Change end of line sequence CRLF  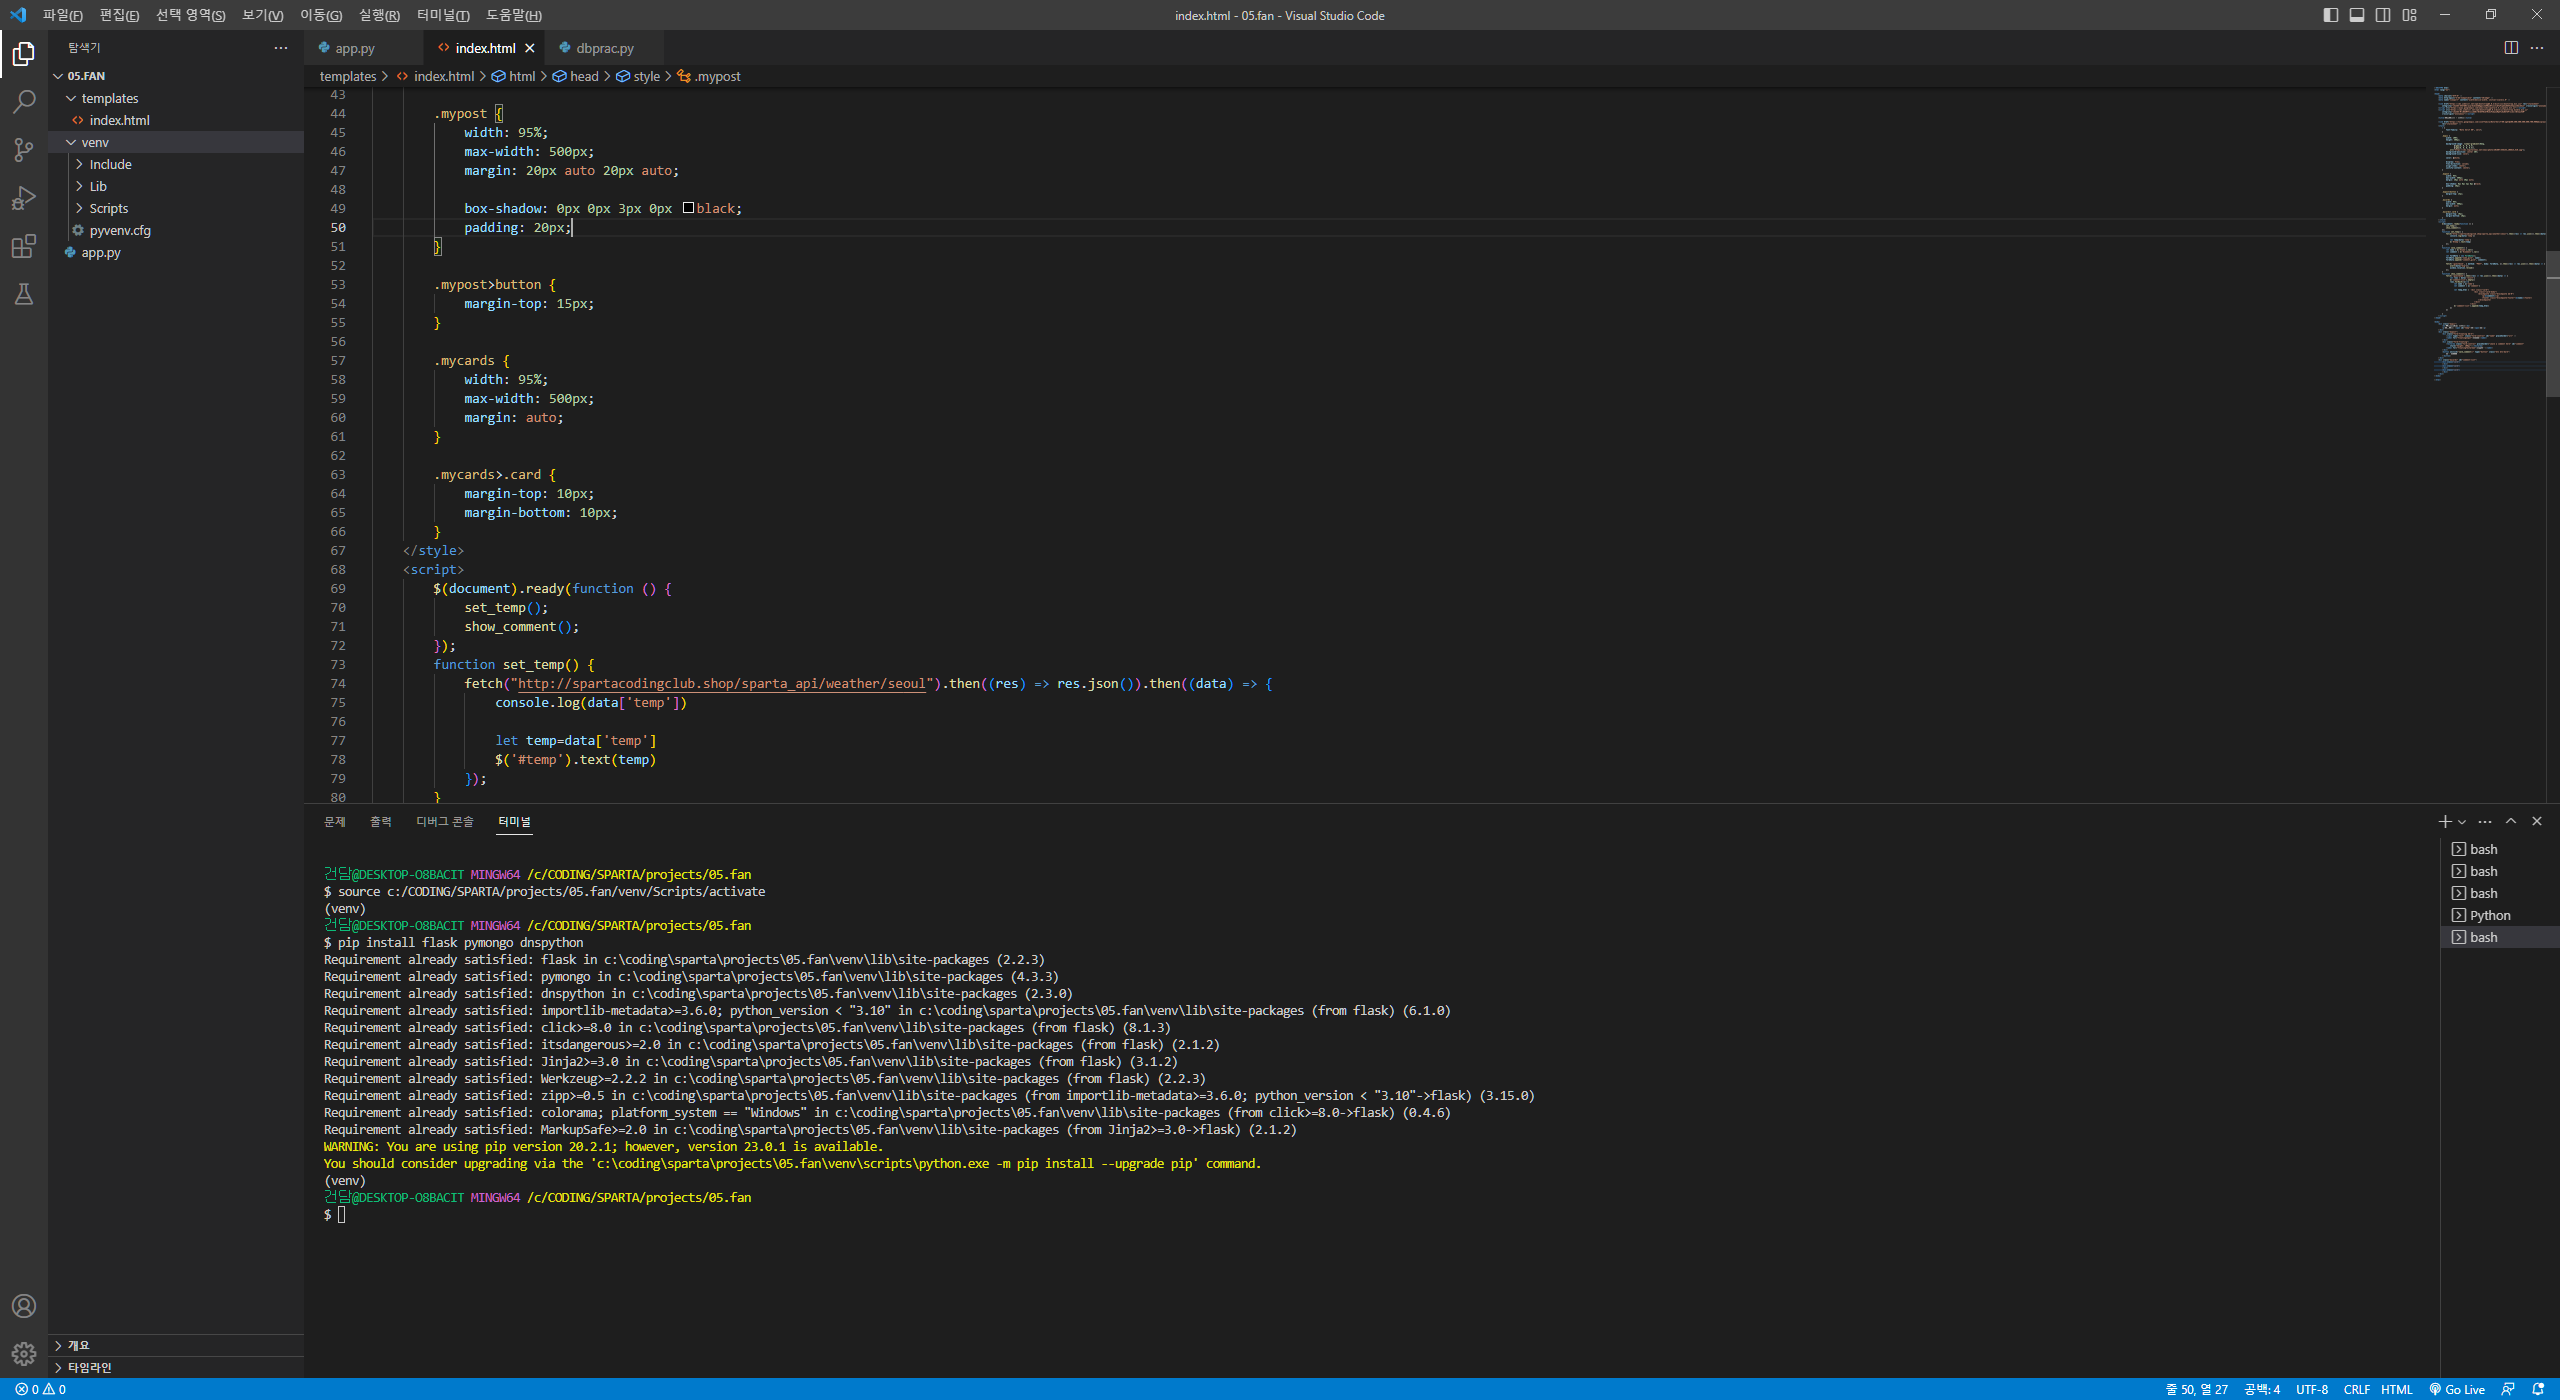(x=2357, y=1389)
